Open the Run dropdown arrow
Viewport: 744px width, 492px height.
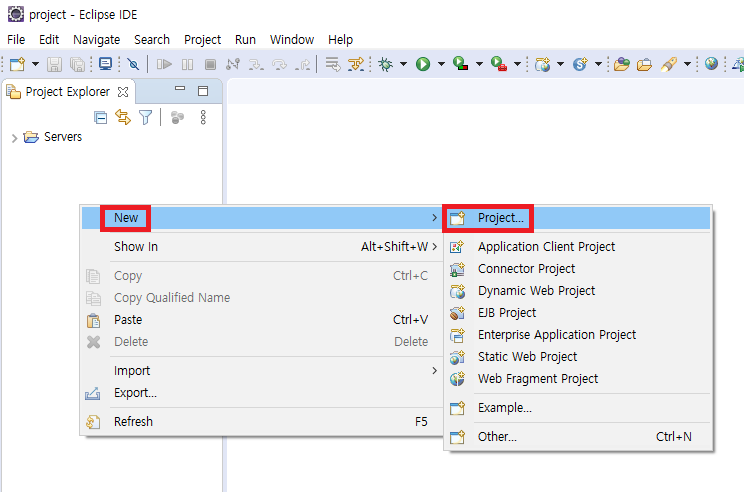[x=441, y=64]
